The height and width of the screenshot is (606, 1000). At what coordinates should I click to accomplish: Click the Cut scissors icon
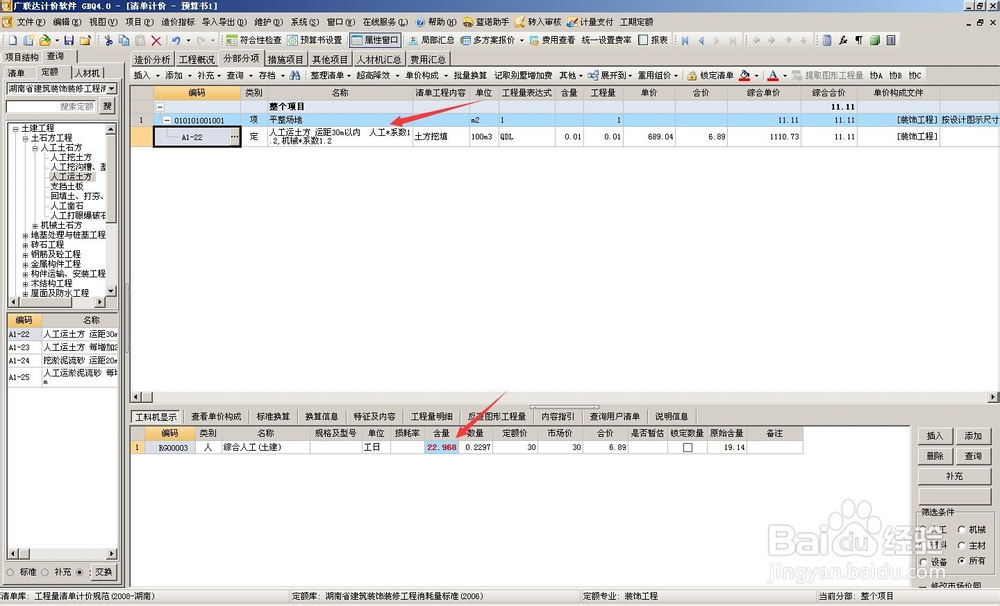[x=108, y=40]
